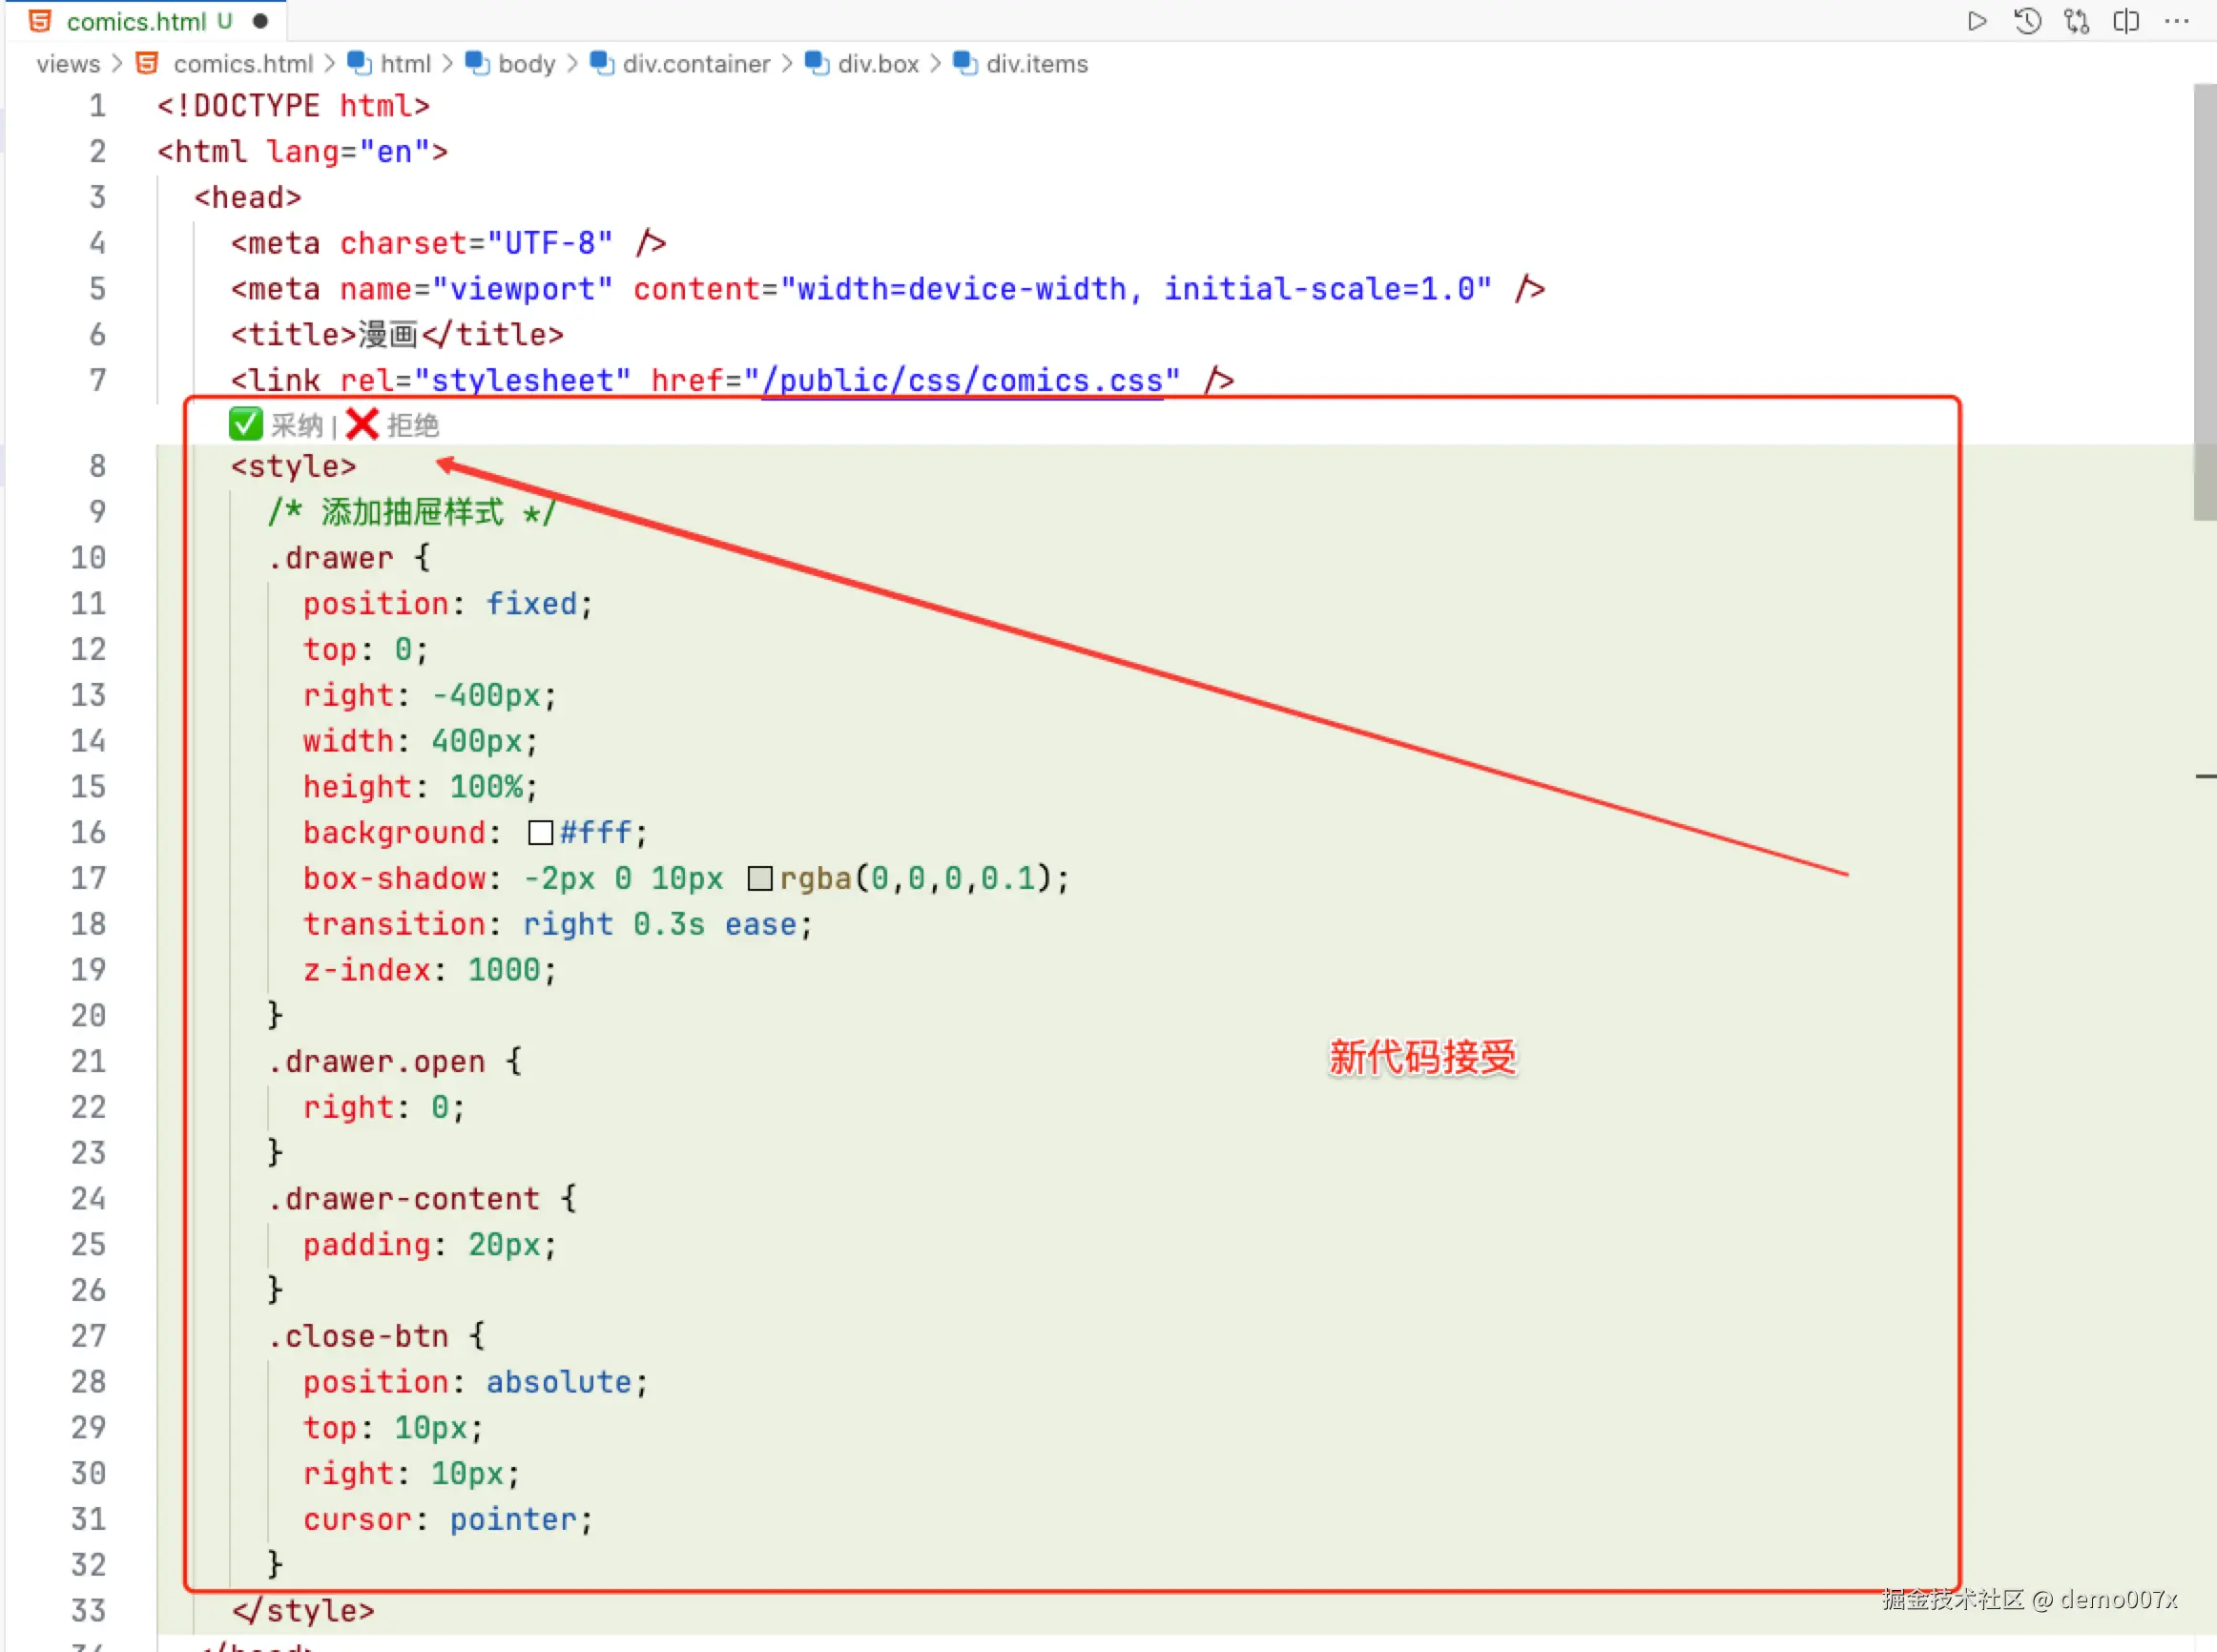Viewport: 2217px width, 1652px height.
Task: Click the HTML5 icon on the comics.html tab
Action: click(40, 20)
